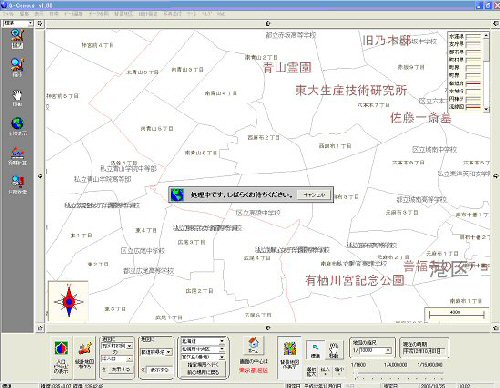
Task: Open the combo box at top-left of sidebar
Action: pos(18,23)
